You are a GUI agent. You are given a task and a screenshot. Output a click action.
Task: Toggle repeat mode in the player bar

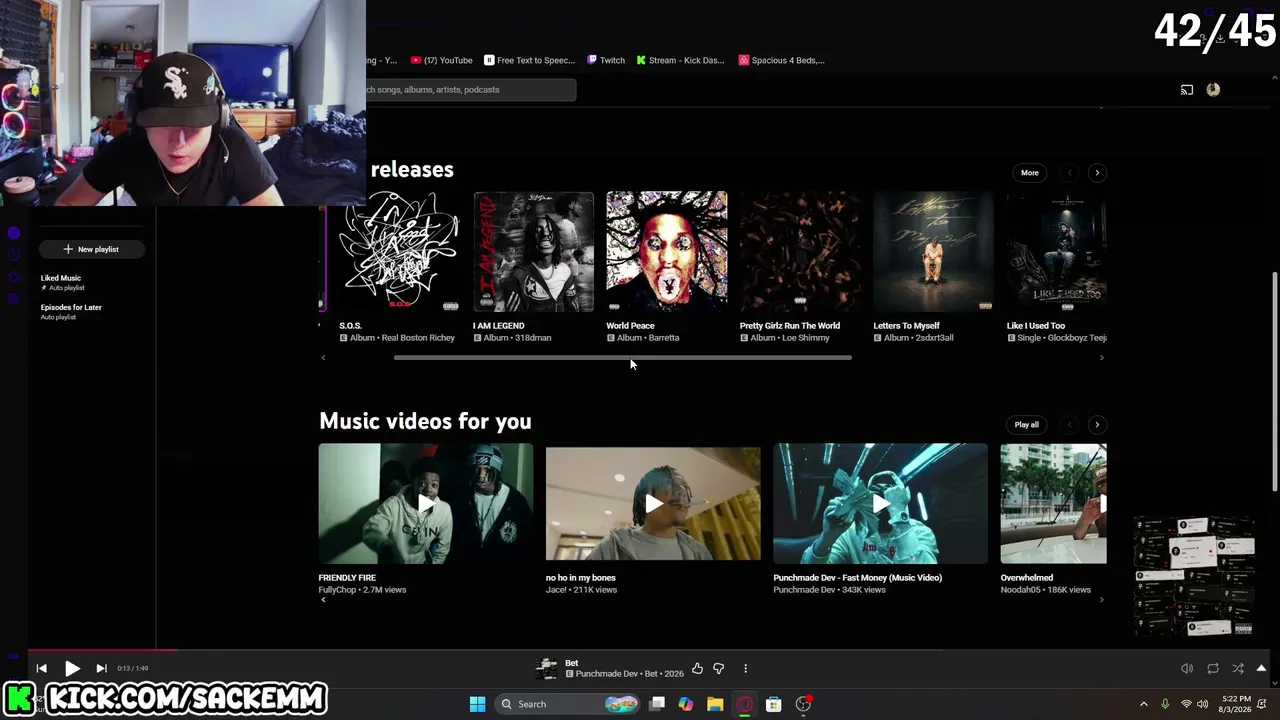(x=1213, y=668)
